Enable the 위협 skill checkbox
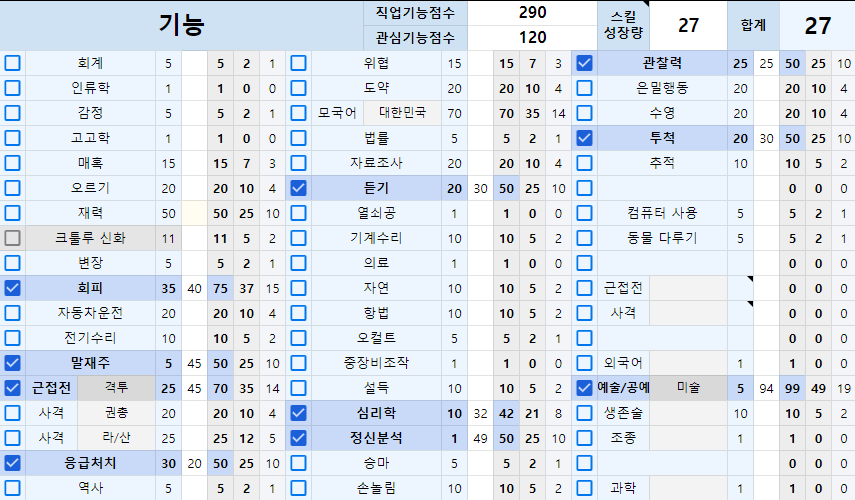The height and width of the screenshot is (500, 855). click(298, 63)
